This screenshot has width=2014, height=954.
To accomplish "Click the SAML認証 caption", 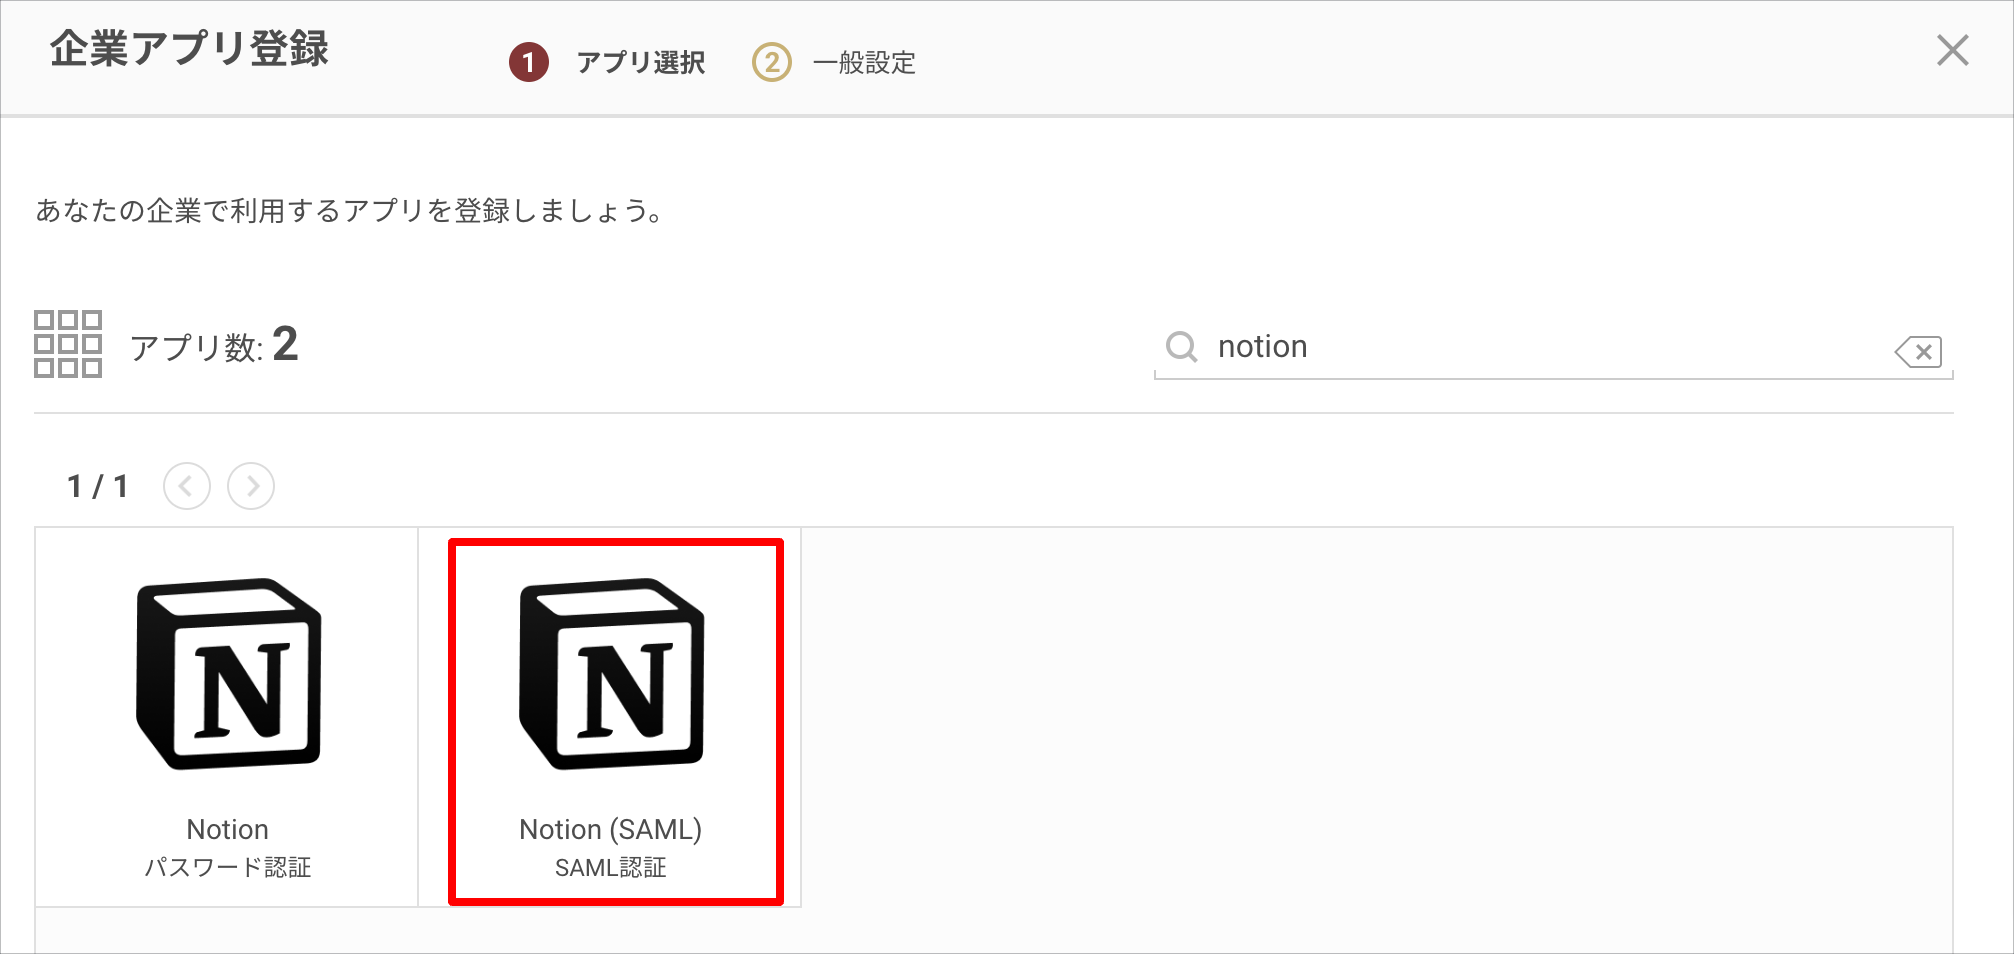I will [x=610, y=868].
